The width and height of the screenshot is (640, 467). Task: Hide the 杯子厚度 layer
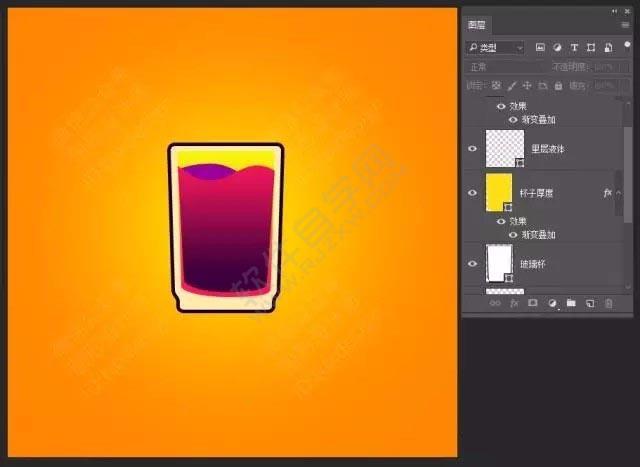[472, 193]
